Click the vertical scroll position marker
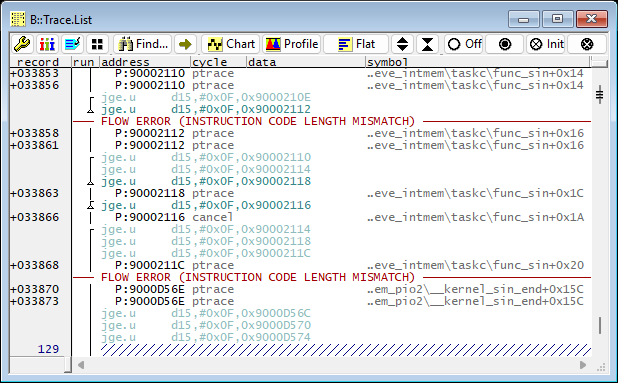 click(x=600, y=95)
